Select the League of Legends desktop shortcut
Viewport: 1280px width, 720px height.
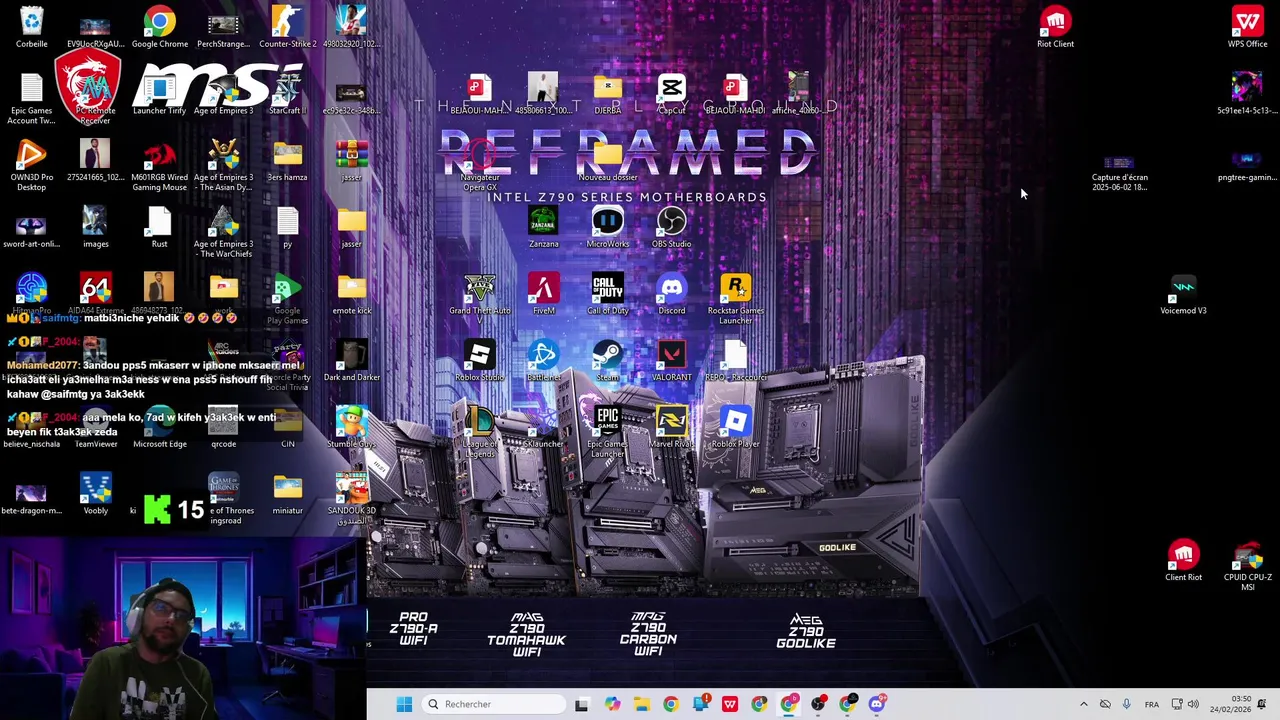479,432
